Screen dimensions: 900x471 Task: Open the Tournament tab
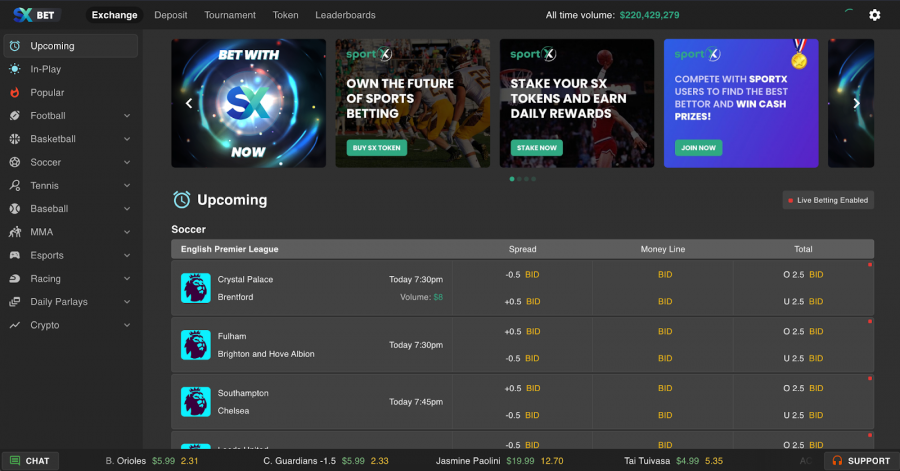[230, 15]
